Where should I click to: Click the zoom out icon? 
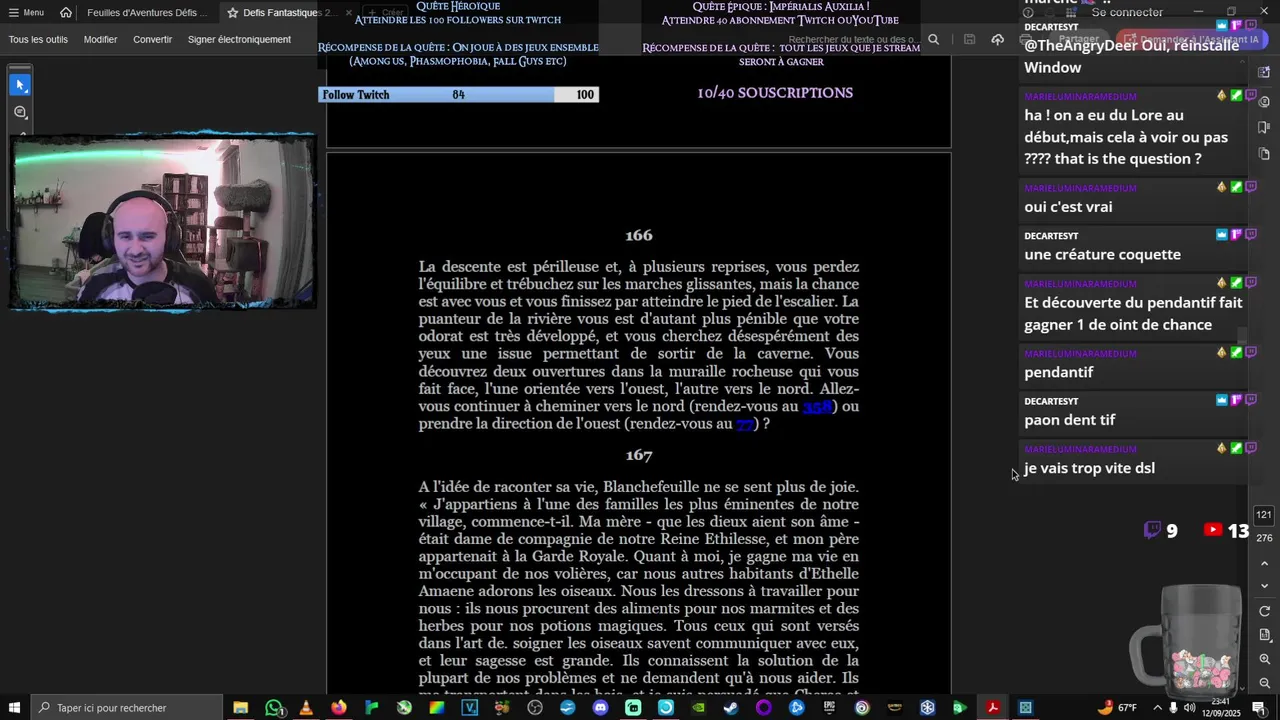click(1264, 683)
